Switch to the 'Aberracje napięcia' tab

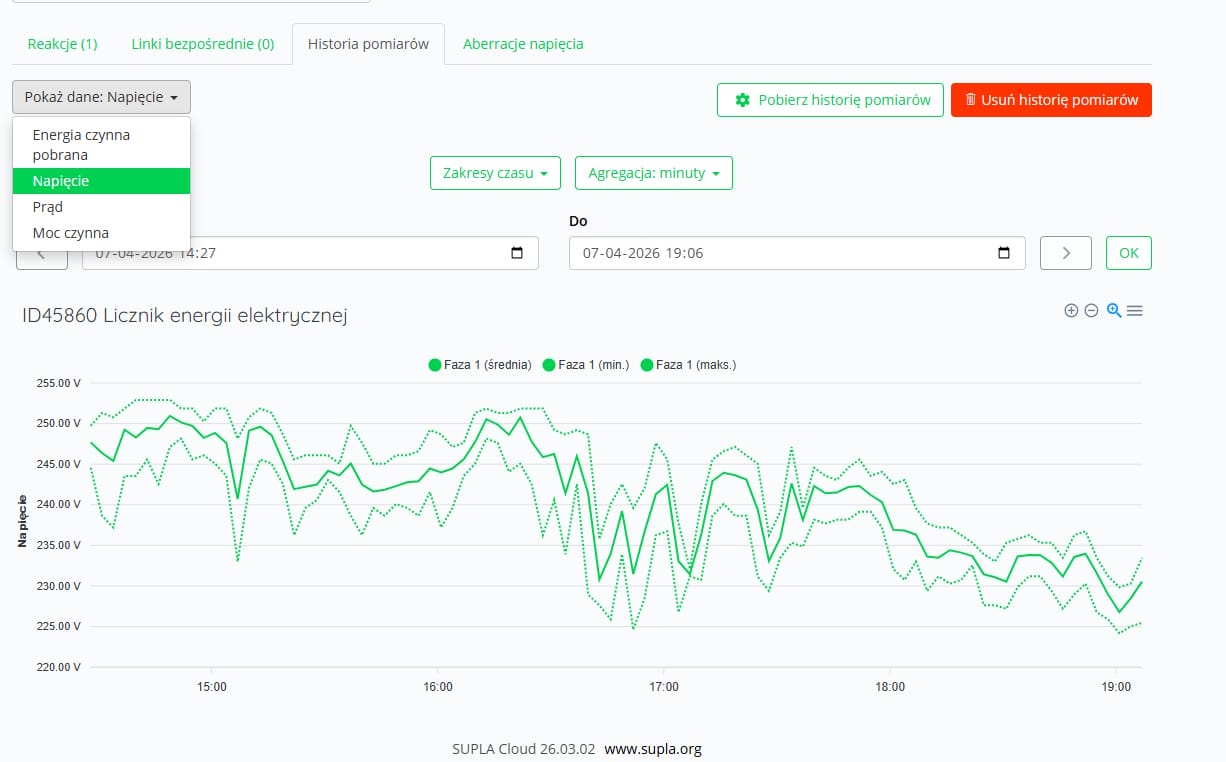click(523, 44)
